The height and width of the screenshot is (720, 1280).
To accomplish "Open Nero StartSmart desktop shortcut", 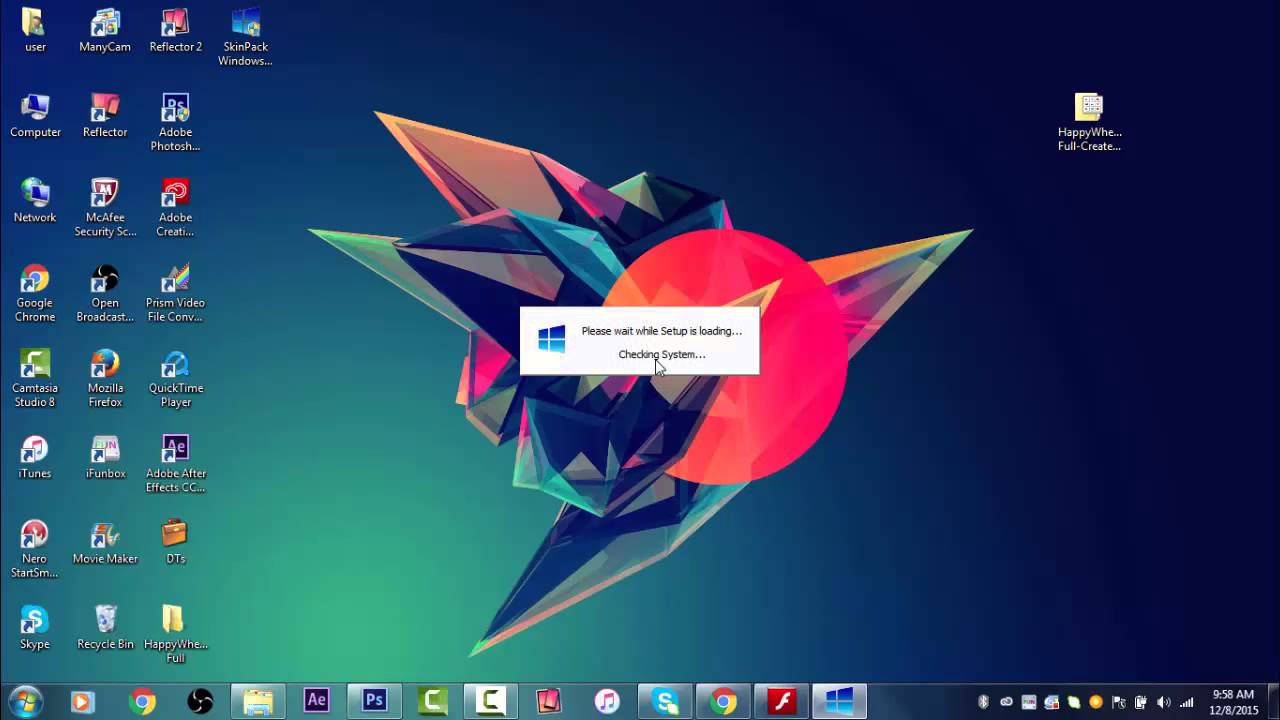I will [x=35, y=550].
